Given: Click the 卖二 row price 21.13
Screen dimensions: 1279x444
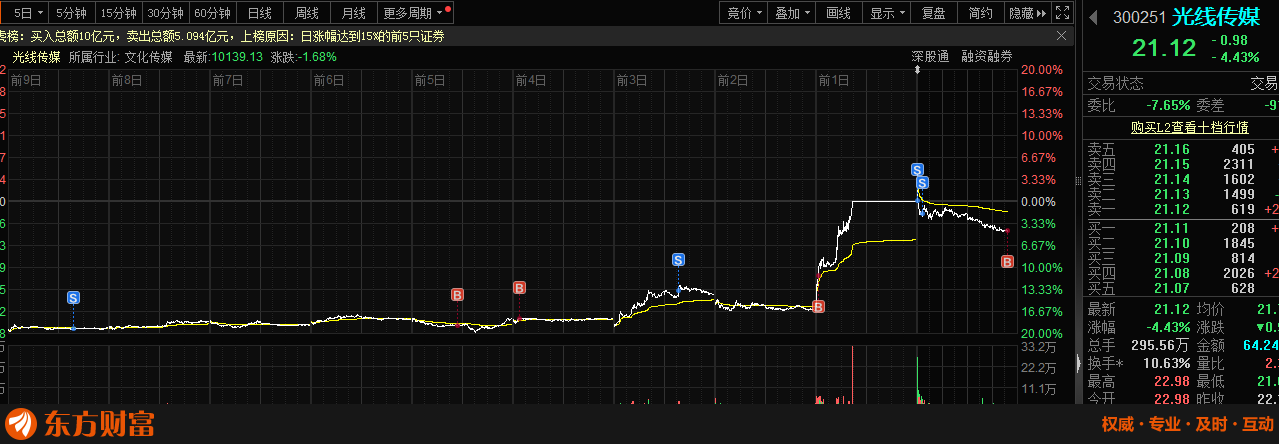Looking at the screenshot, I should [1172, 194].
